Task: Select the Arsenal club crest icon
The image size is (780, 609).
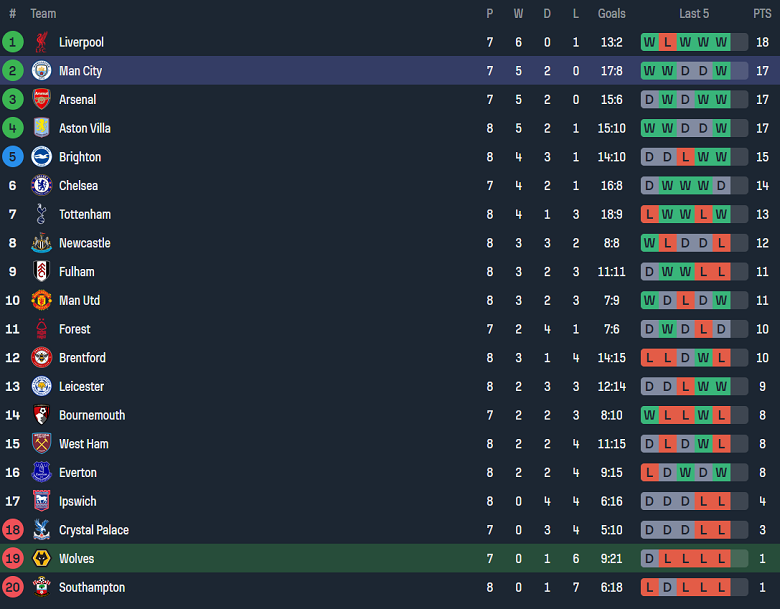Action: 41,99
